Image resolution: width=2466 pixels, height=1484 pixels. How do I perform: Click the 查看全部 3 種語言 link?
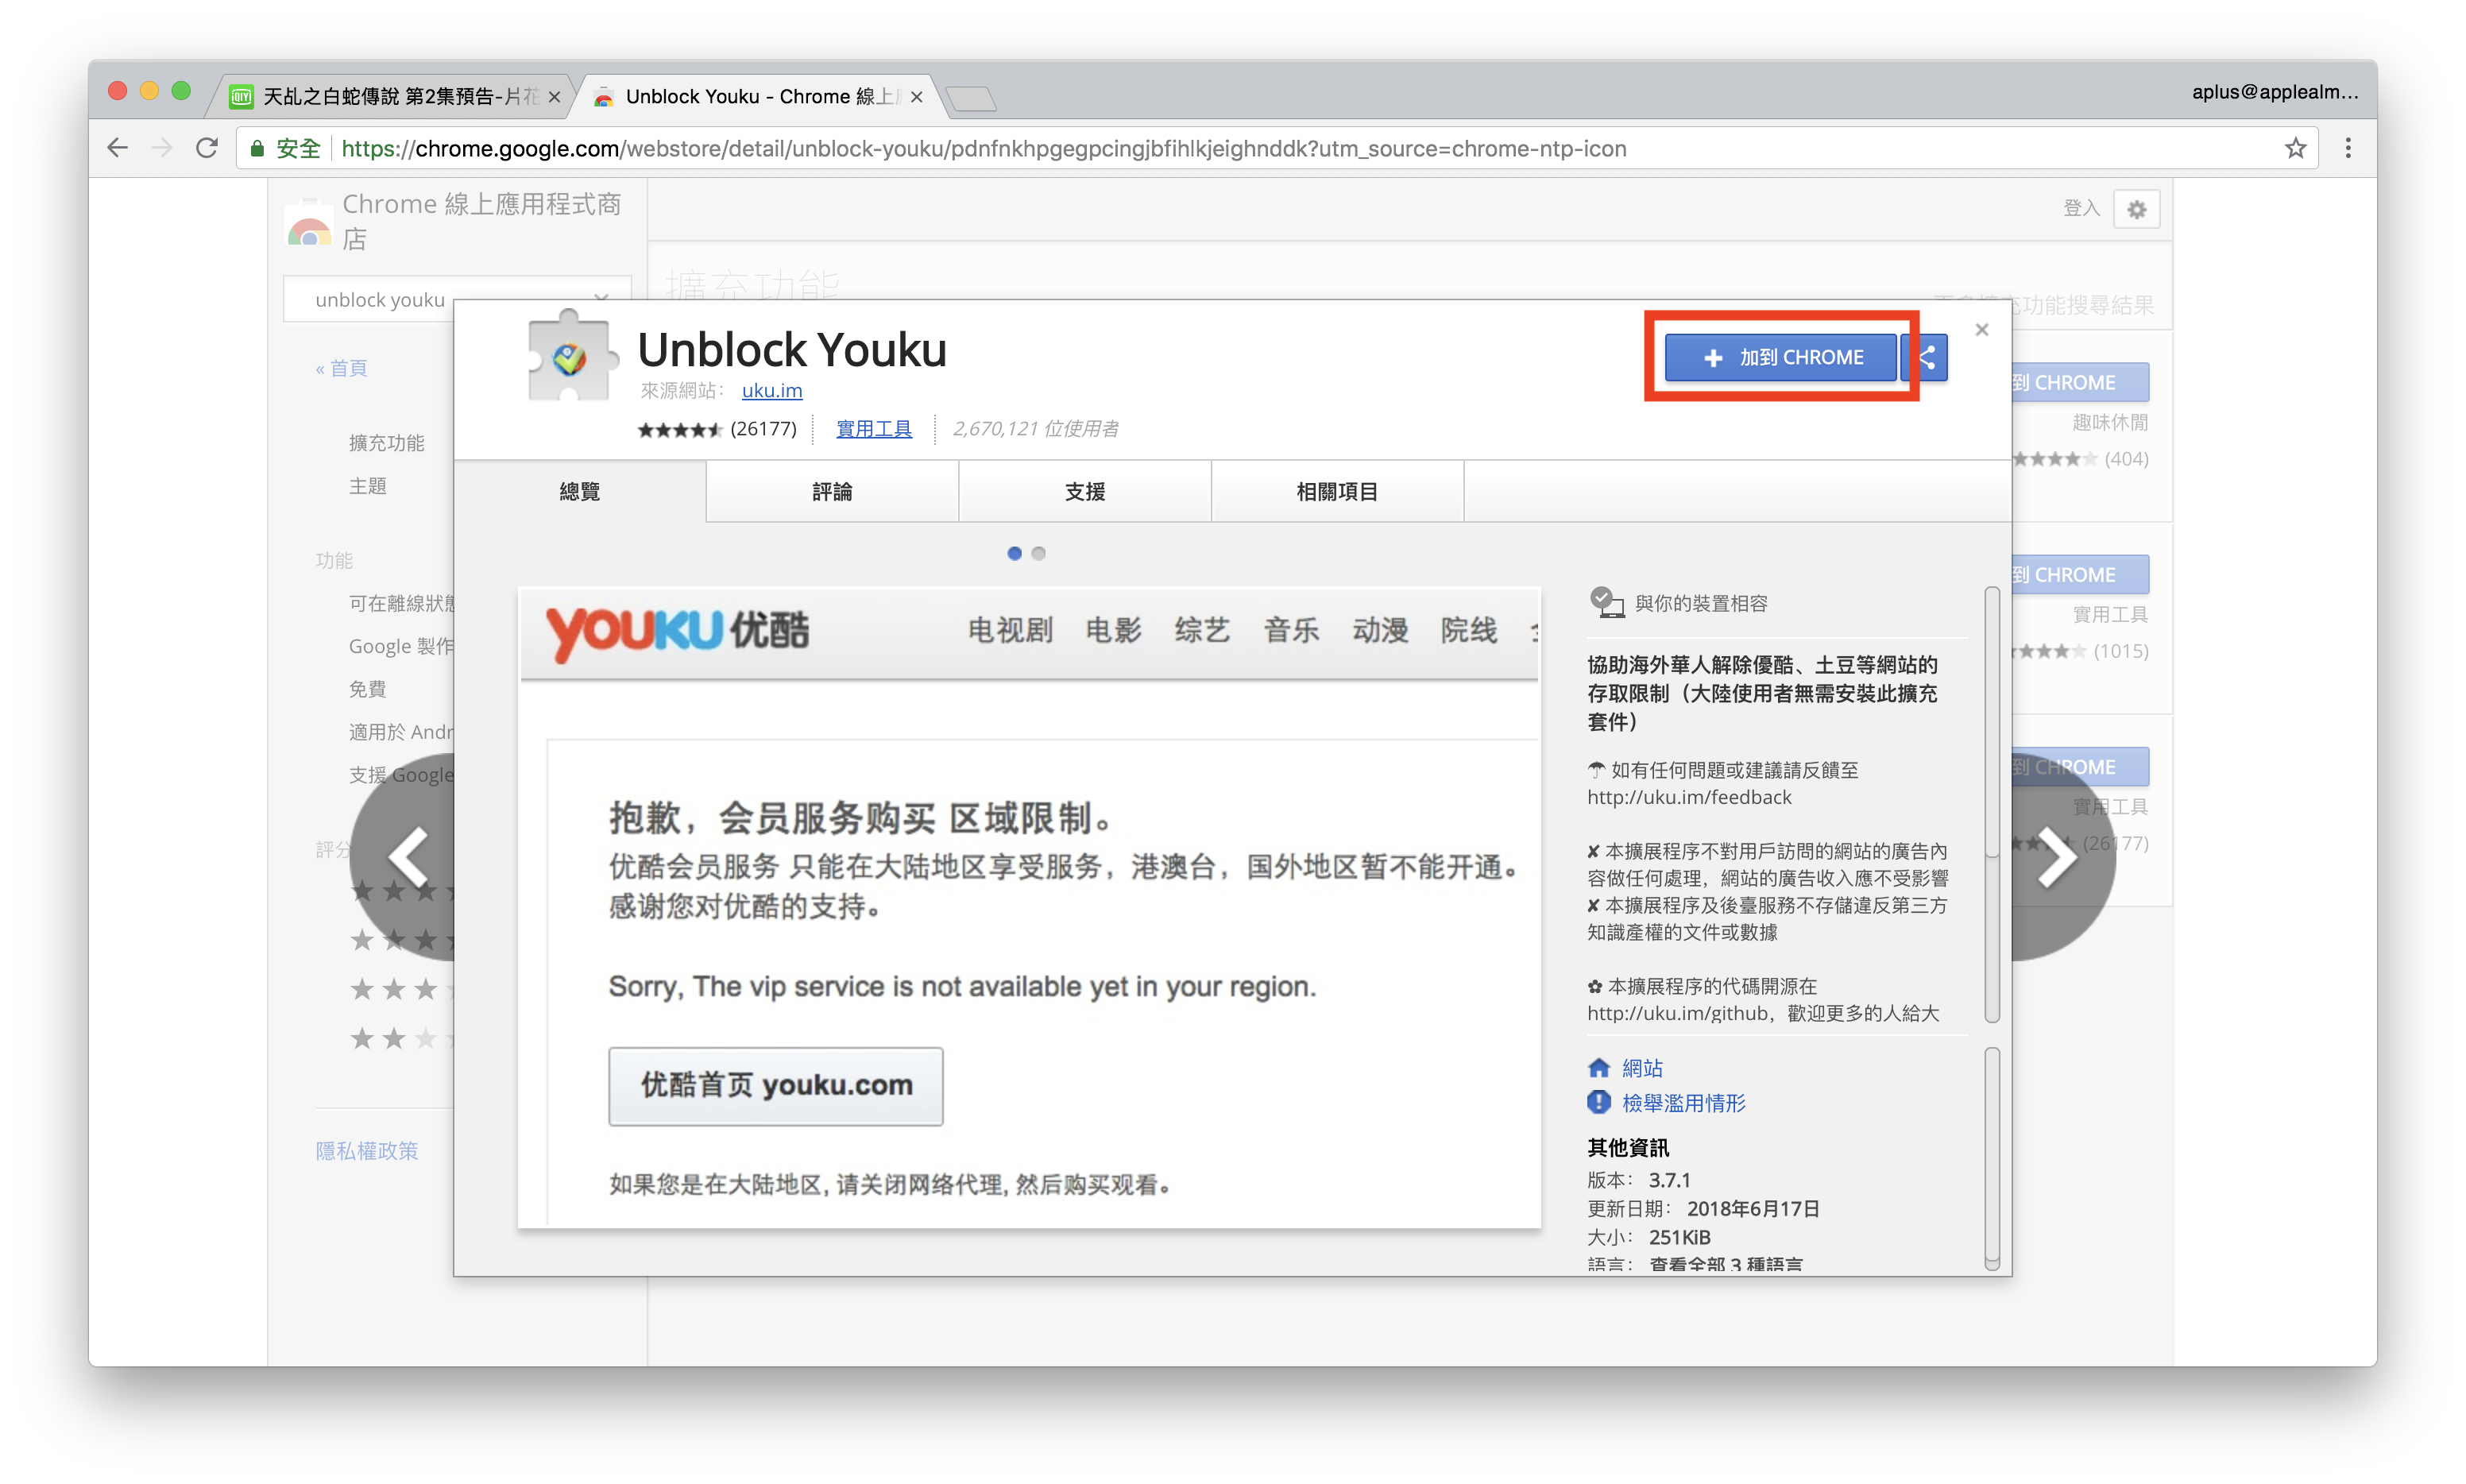point(1726,1263)
